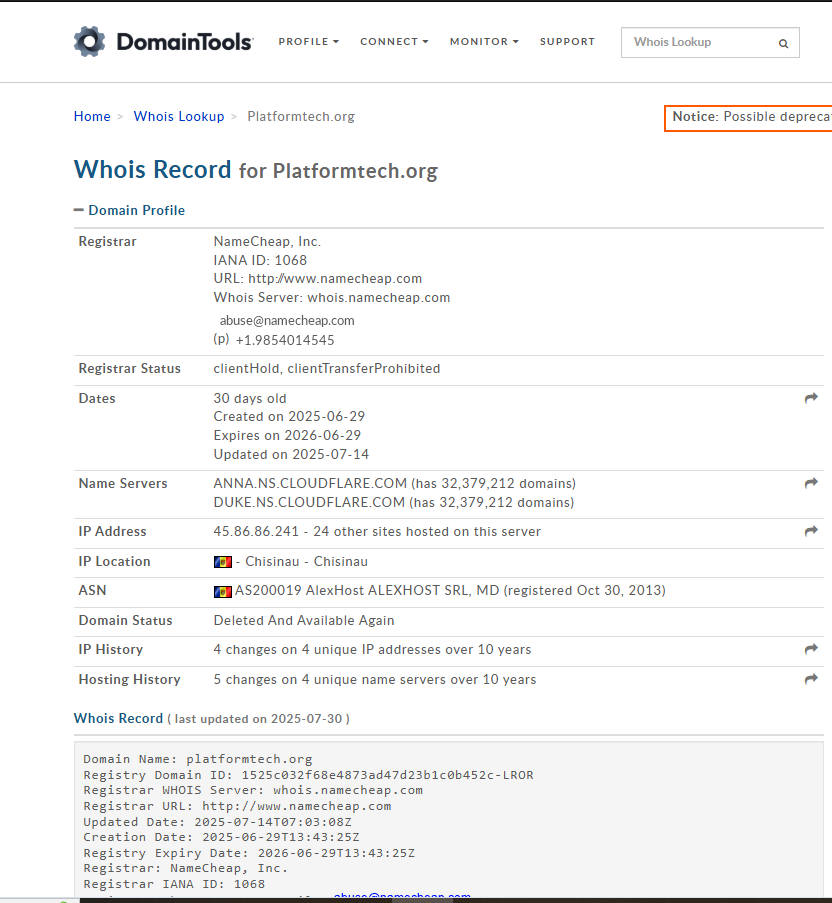Click the Registrar WHOIS Server raw record line

coord(253,790)
